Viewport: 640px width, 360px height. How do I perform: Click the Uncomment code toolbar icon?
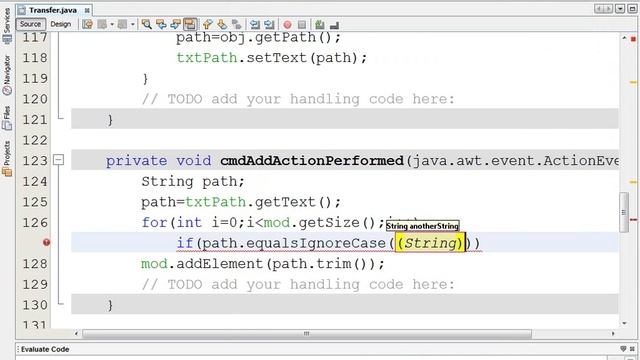334,25
